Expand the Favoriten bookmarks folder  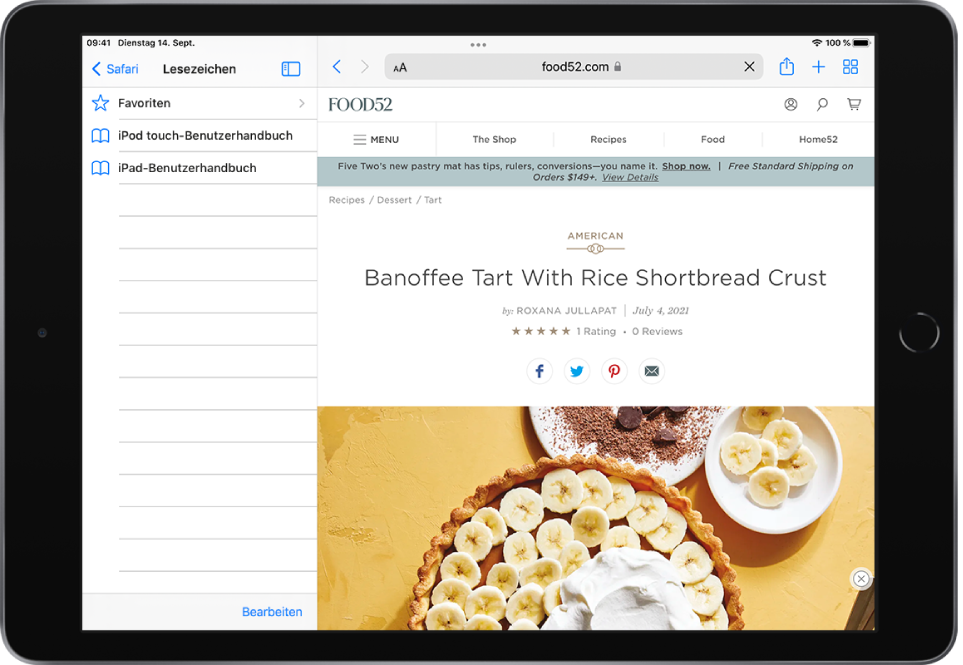[198, 103]
